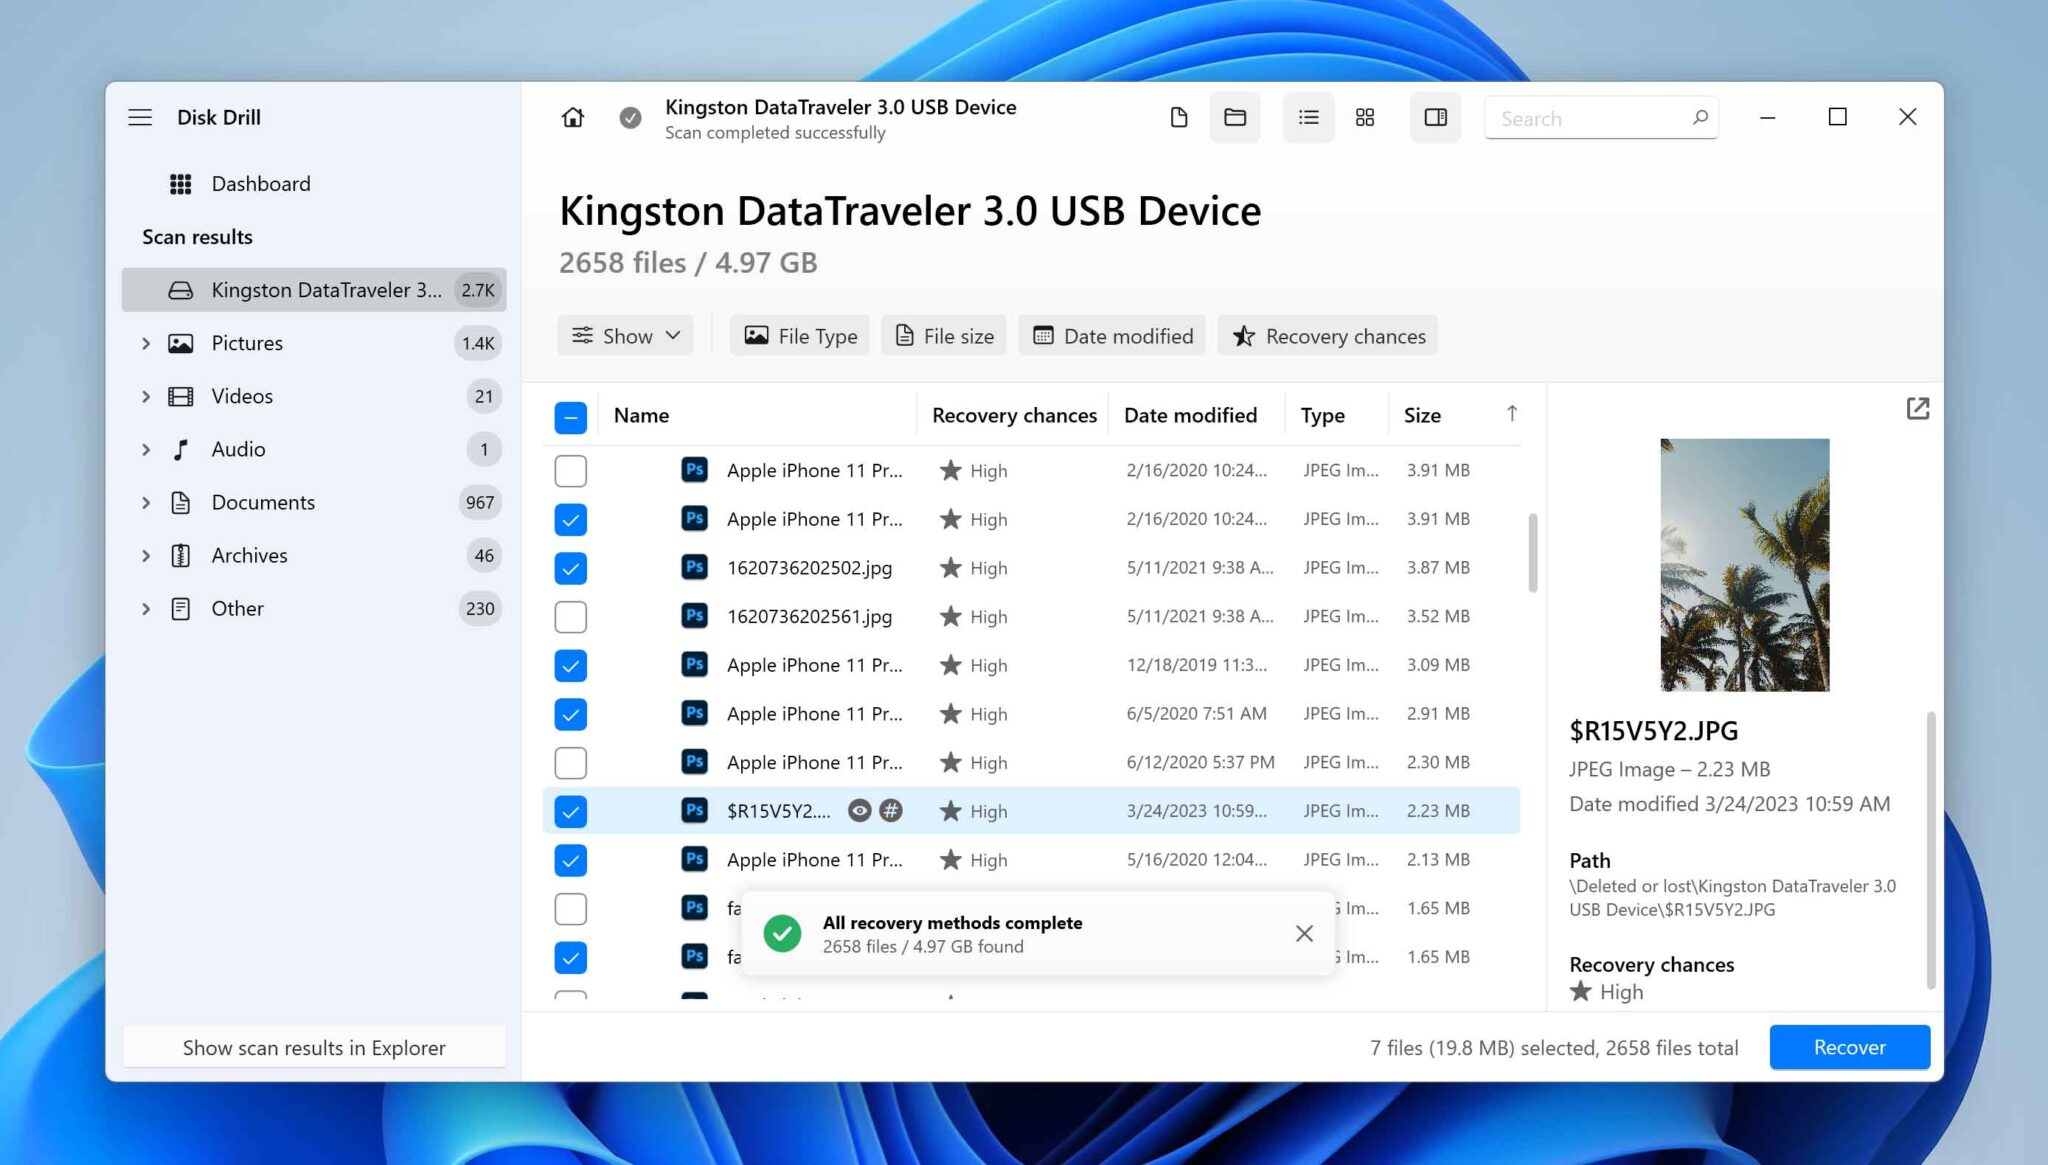Click the home navigation icon

pos(571,117)
